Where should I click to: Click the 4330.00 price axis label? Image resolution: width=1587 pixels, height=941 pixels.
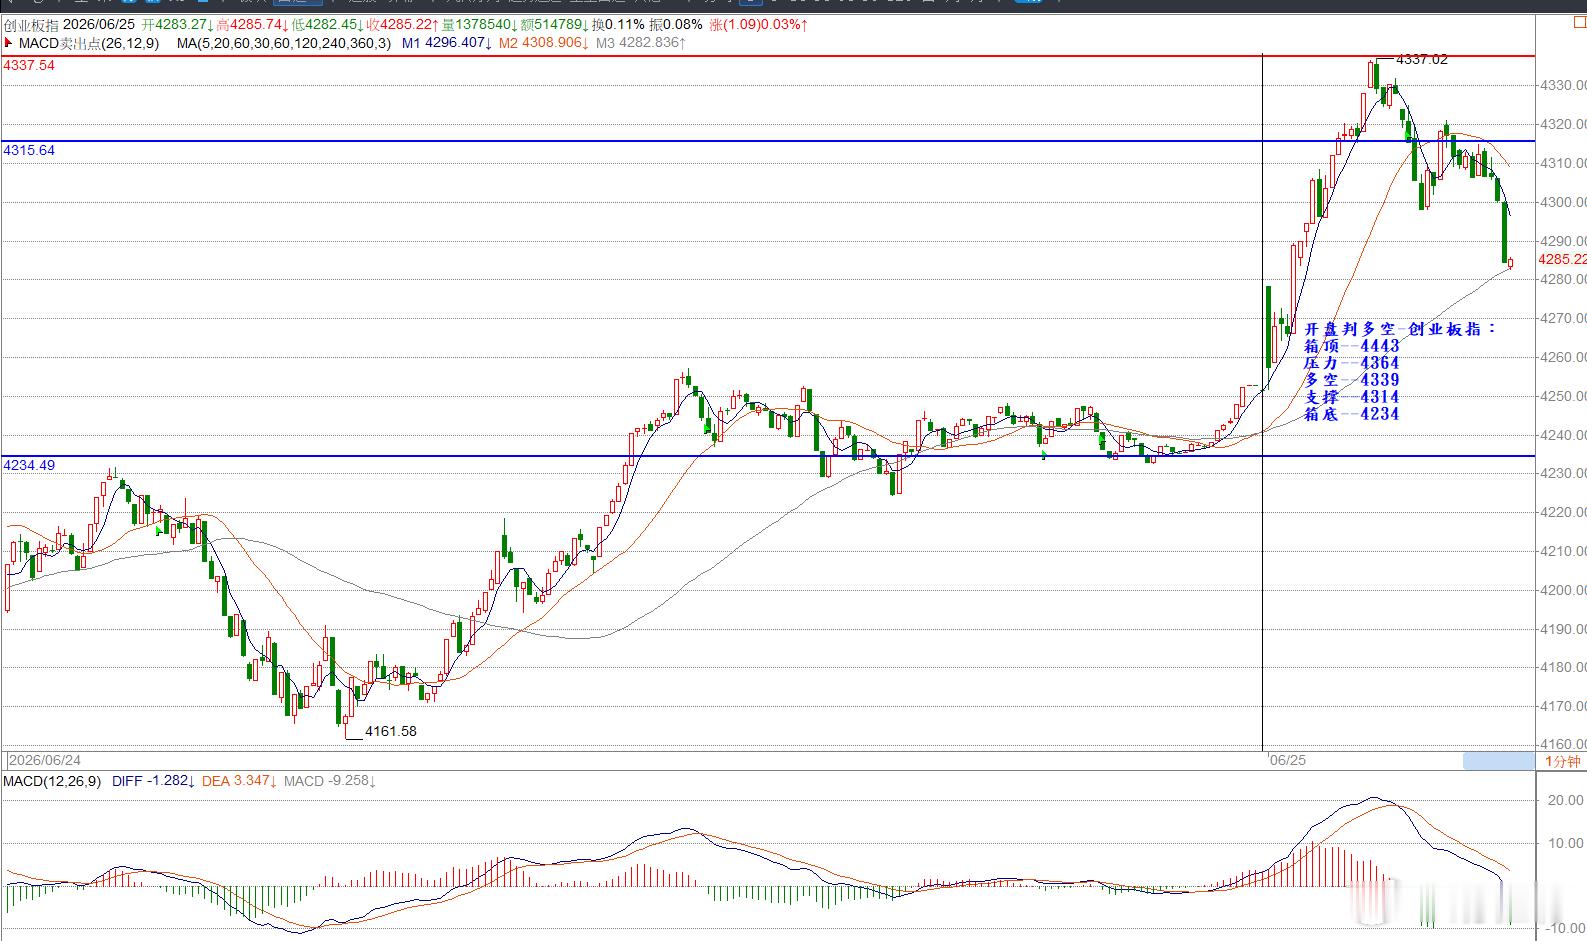pyautogui.click(x=1562, y=86)
